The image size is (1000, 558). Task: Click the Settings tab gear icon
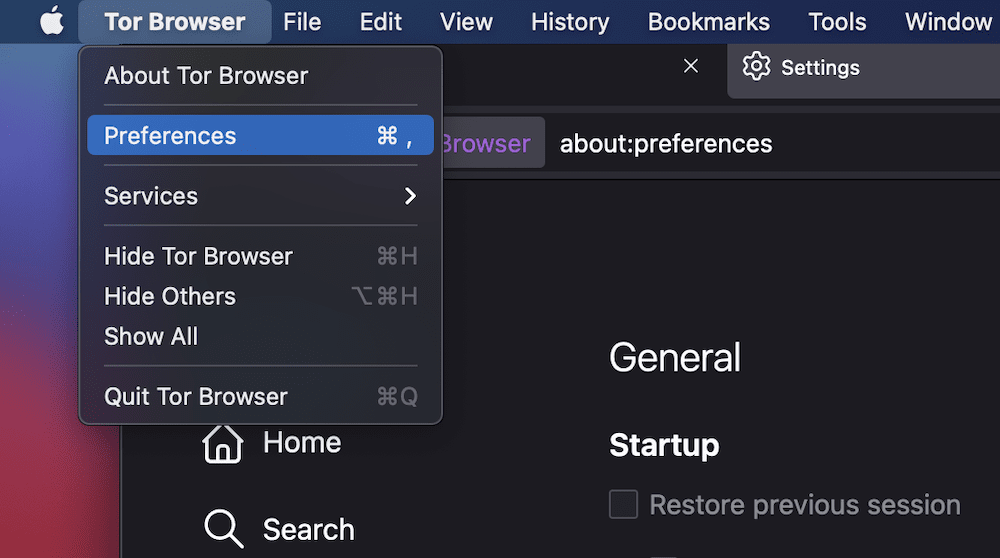pos(757,67)
